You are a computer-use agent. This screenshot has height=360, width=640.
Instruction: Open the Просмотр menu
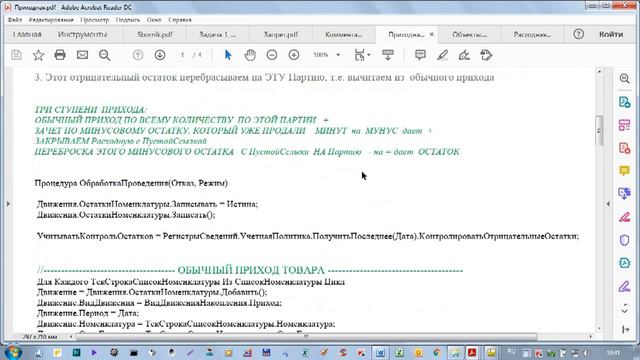(95, 20)
